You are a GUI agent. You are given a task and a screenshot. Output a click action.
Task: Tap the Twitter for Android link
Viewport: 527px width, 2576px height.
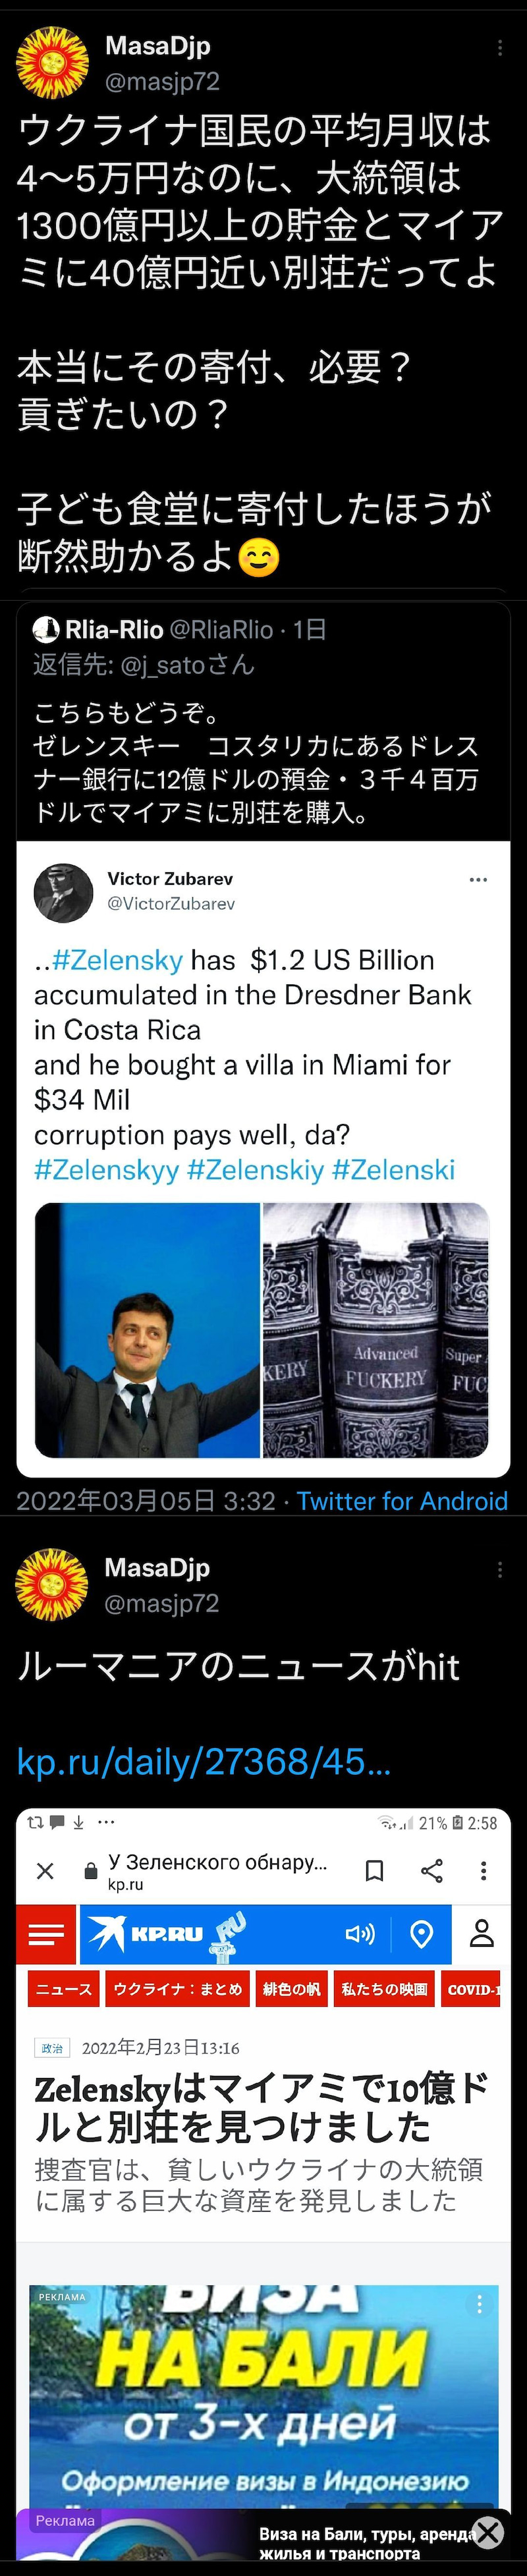coord(402,1501)
